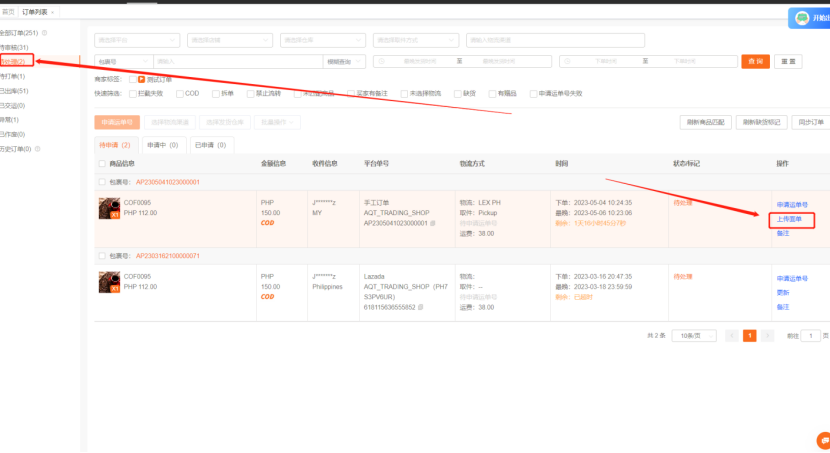Viewport: 830px width, 453px height.
Task: Copy platform order number AP2305041023000001 via copy icon
Action: tap(432, 223)
